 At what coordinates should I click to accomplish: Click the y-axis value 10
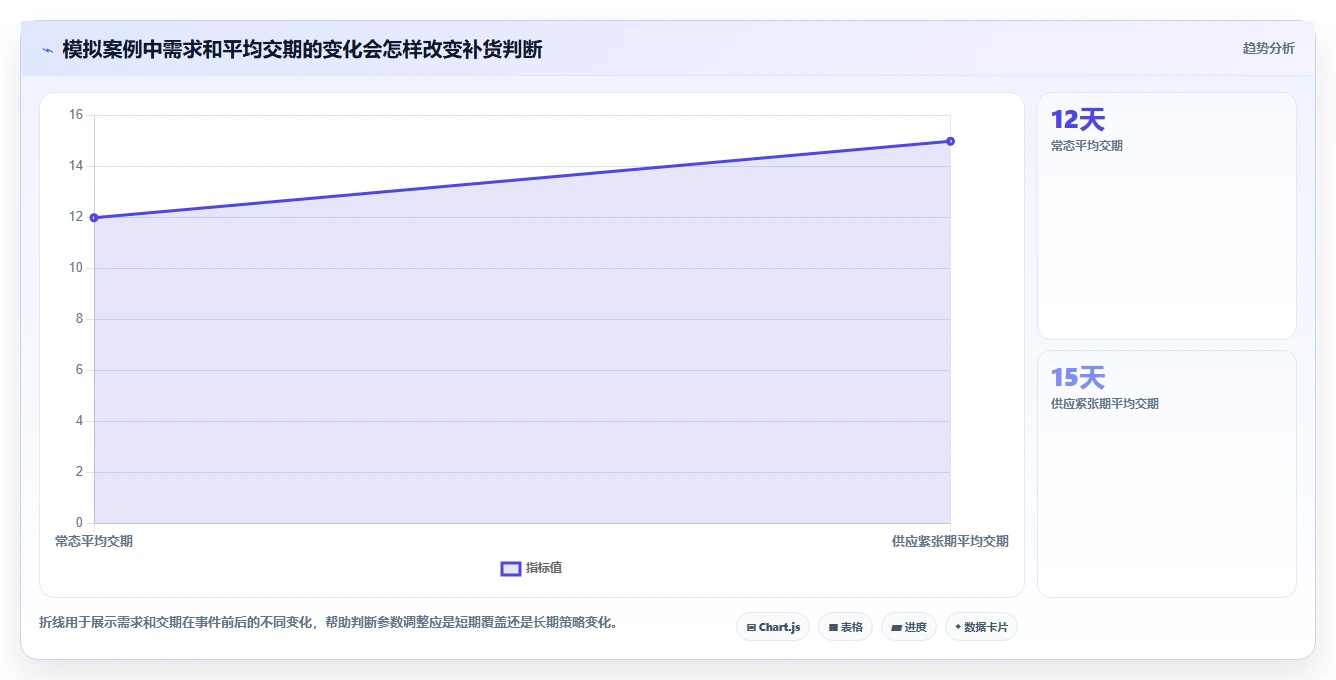pyautogui.click(x=76, y=268)
